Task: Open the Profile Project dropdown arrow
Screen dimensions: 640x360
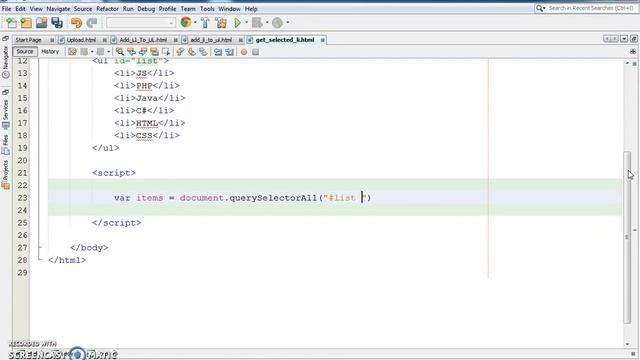Action: point(287,22)
